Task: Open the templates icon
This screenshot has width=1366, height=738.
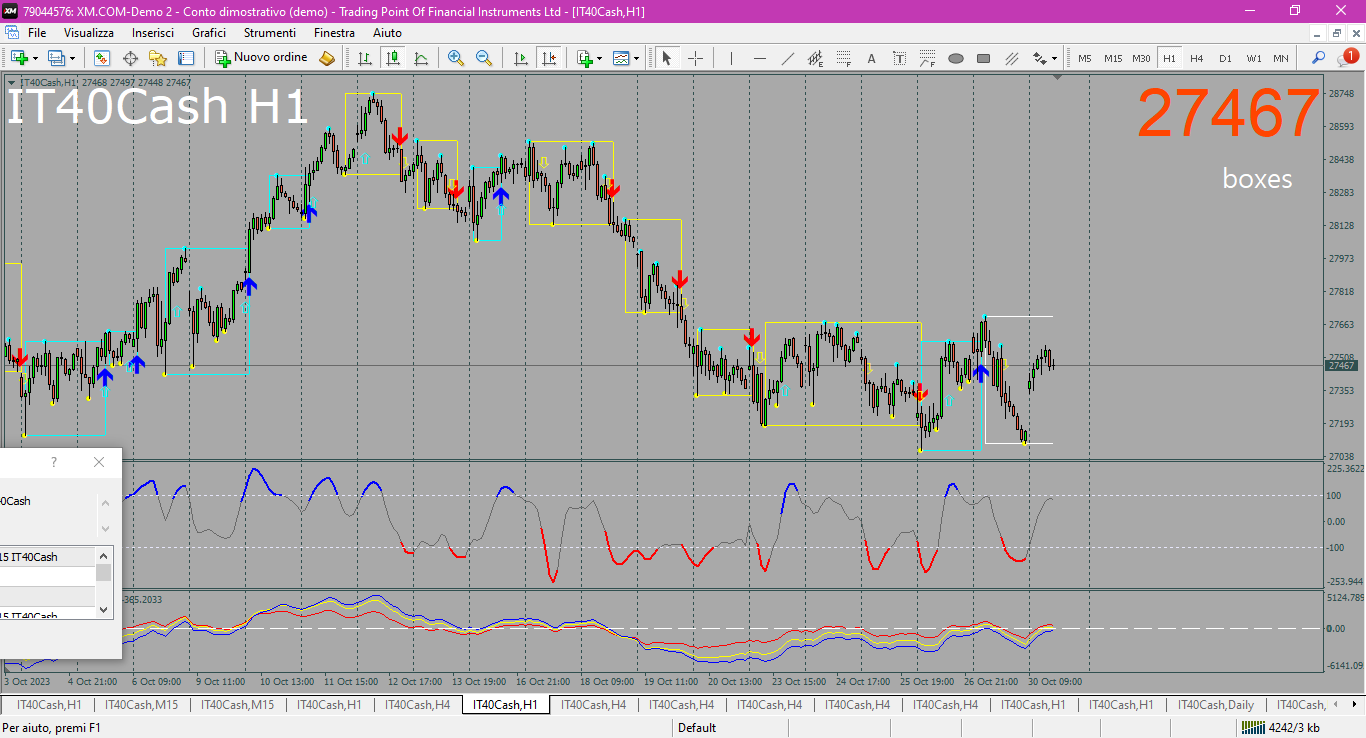Action: pos(621,58)
